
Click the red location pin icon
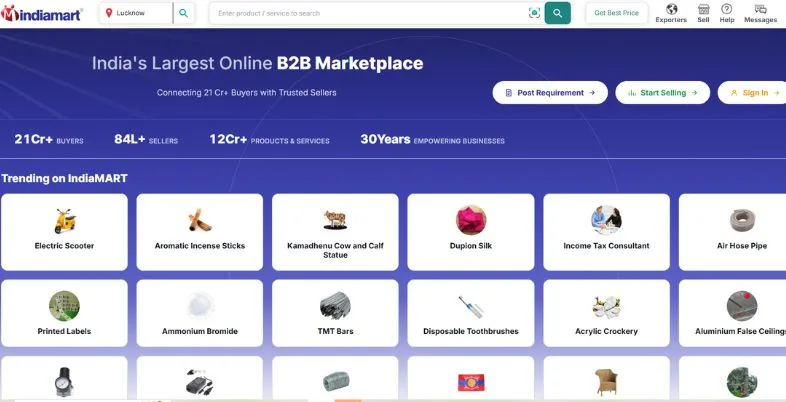tap(109, 13)
